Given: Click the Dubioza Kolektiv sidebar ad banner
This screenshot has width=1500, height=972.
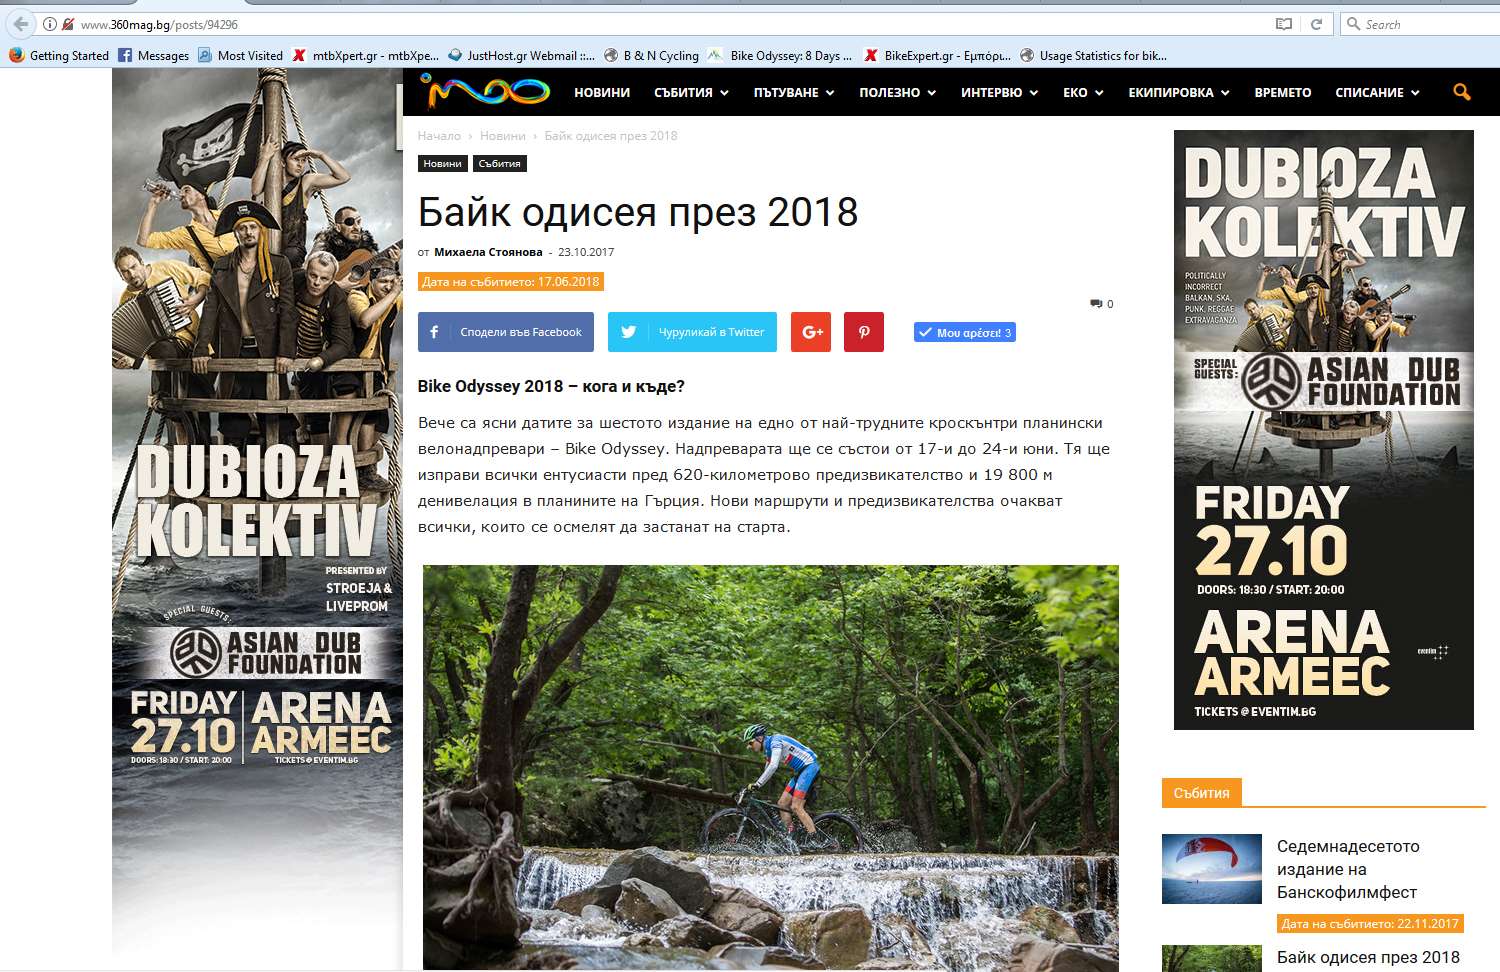Looking at the screenshot, I should [1324, 429].
